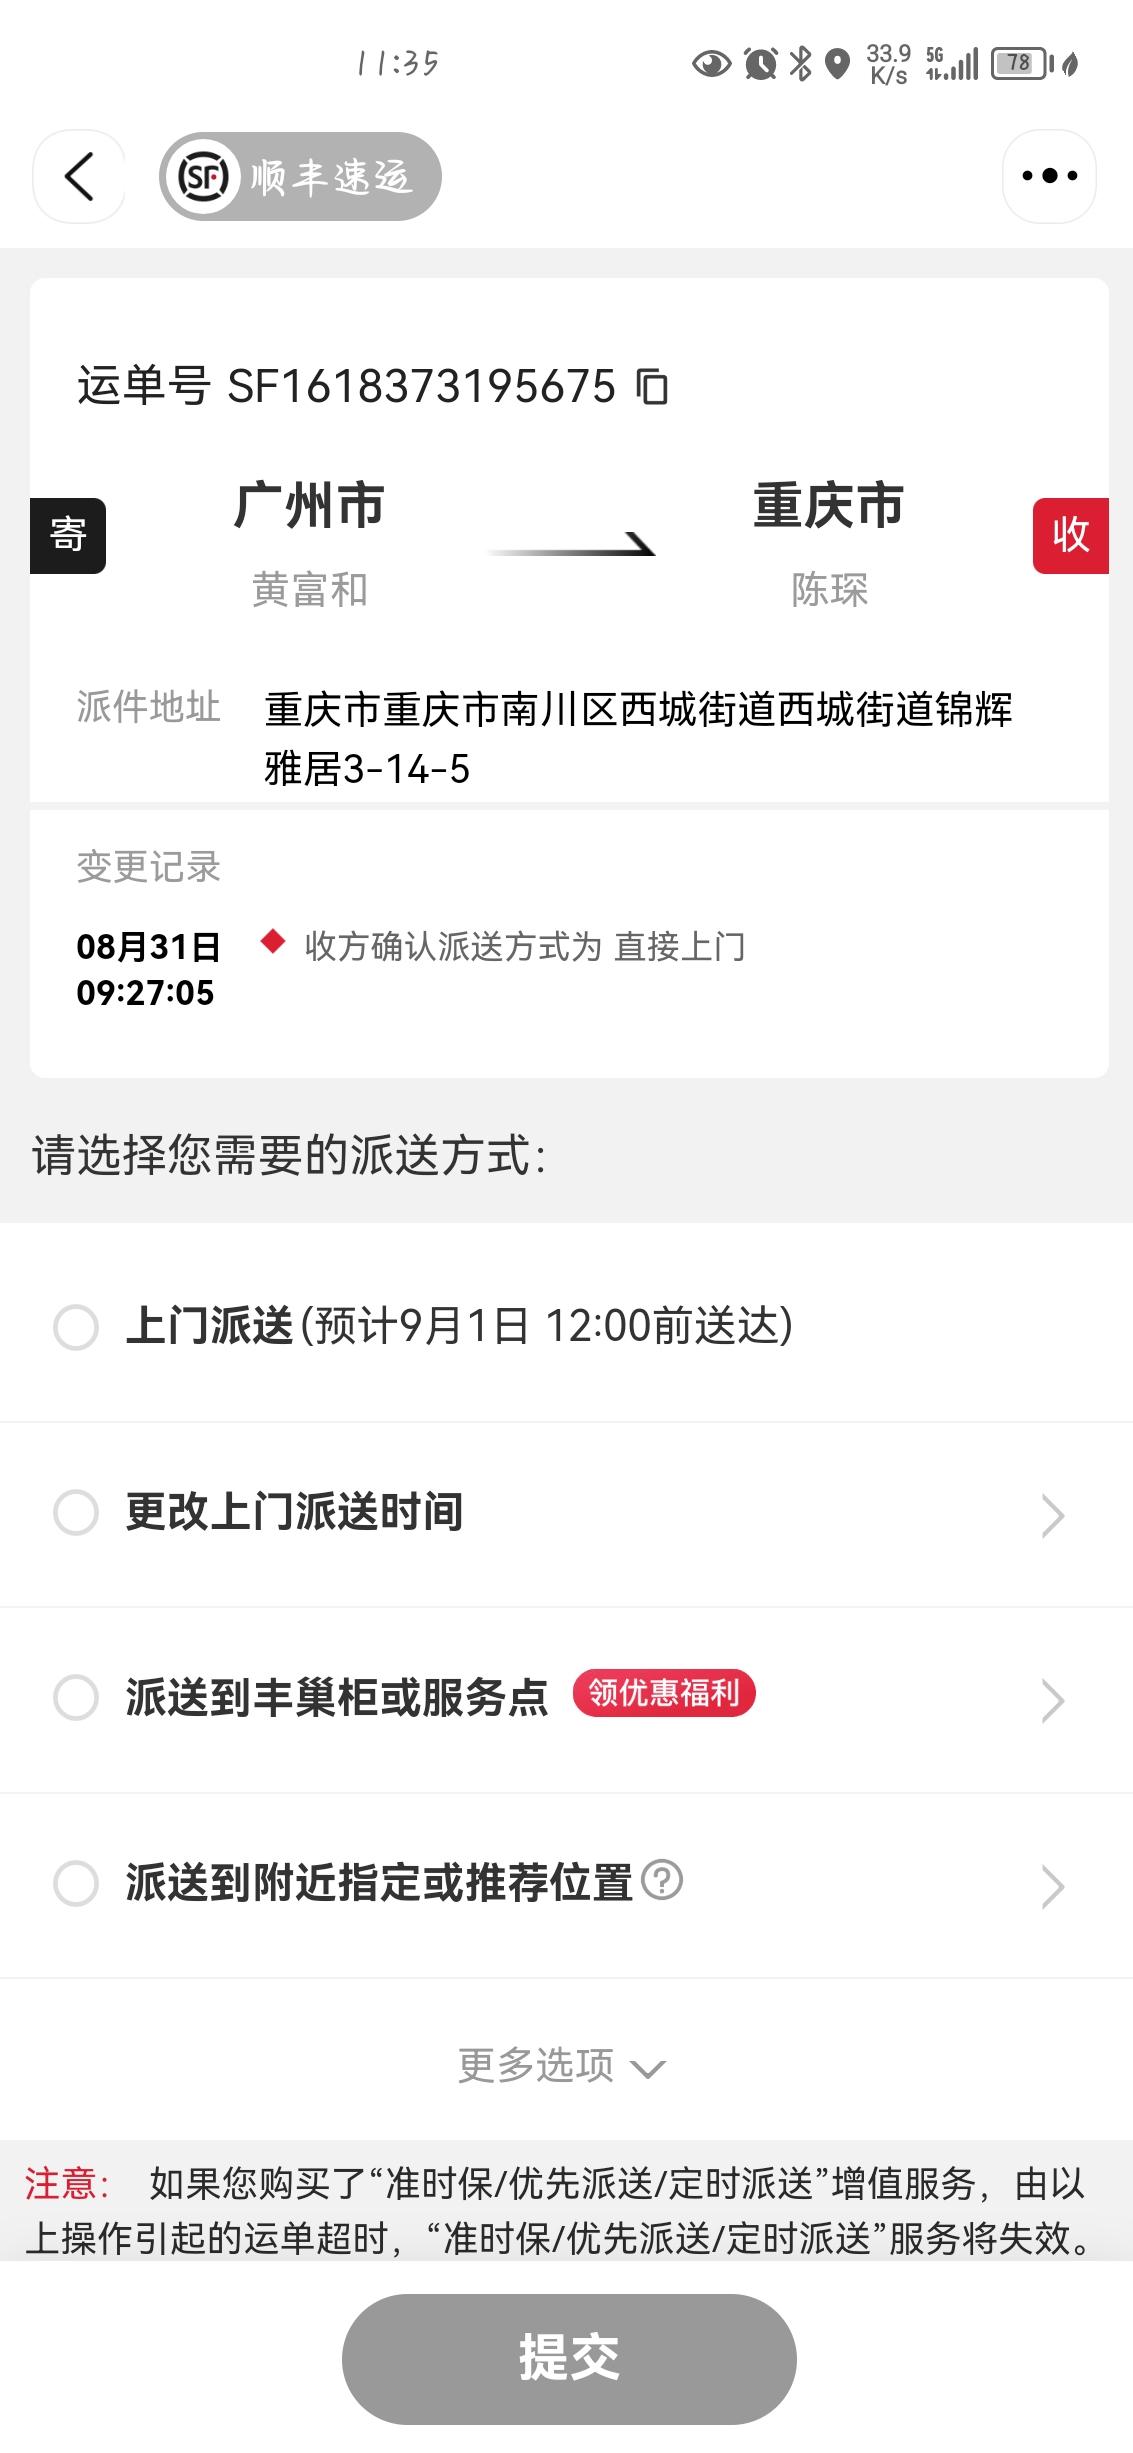This screenshot has width=1133, height=2453.
Task: Tap the 领优惠福利 coupon badge
Action: (664, 1693)
